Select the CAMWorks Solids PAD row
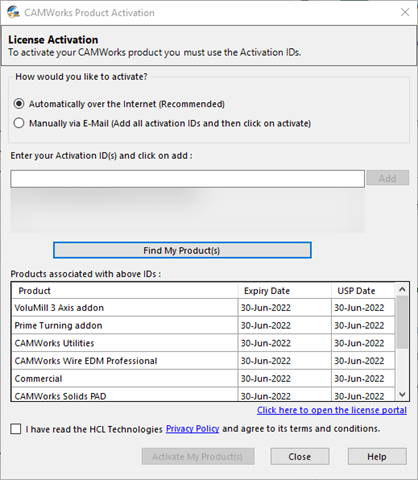The width and height of the screenshot is (418, 480). (203, 395)
